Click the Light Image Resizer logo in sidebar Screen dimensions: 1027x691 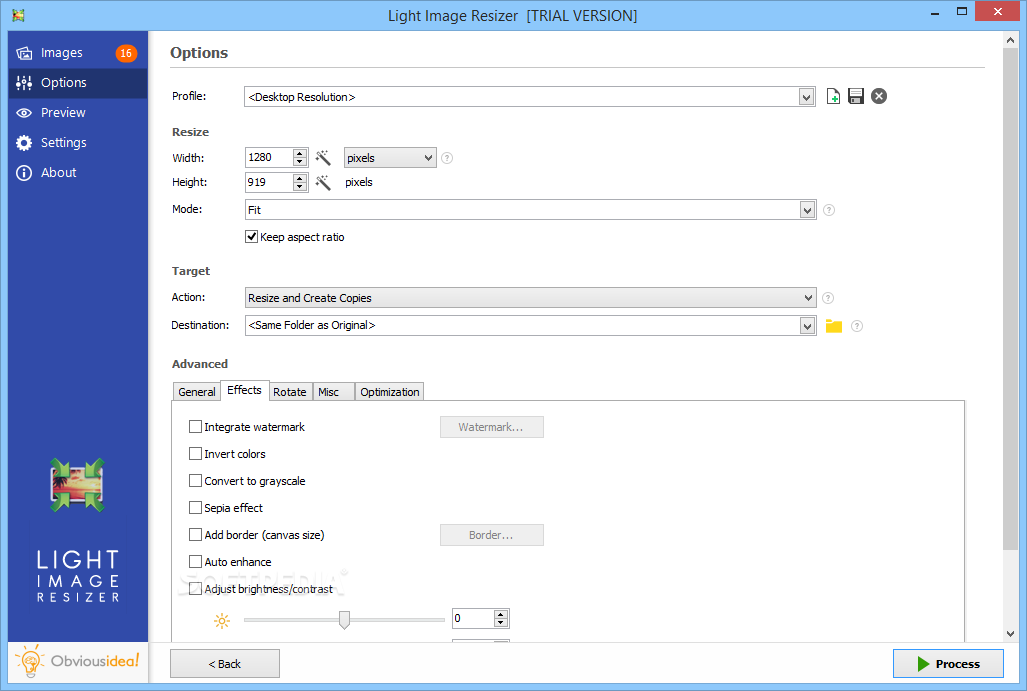click(77, 485)
